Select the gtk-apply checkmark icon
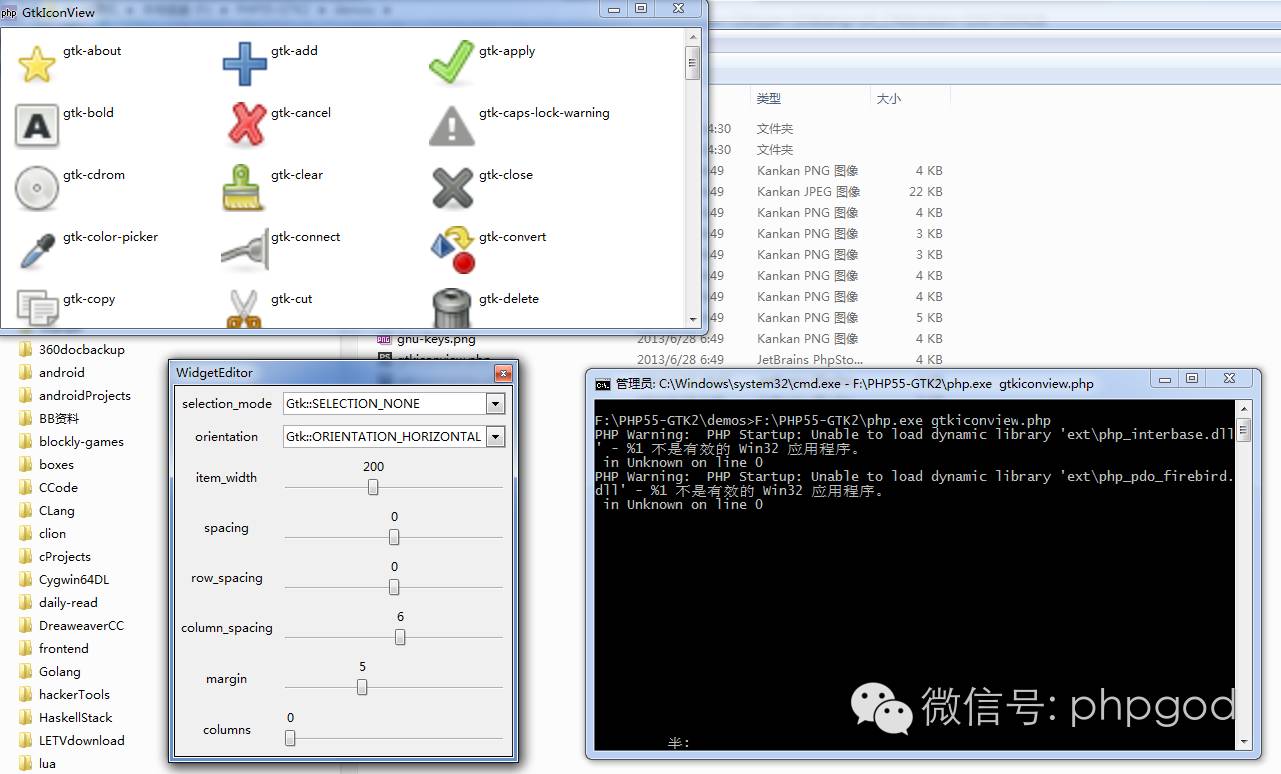This screenshot has height=774, width=1281. [452, 63]
